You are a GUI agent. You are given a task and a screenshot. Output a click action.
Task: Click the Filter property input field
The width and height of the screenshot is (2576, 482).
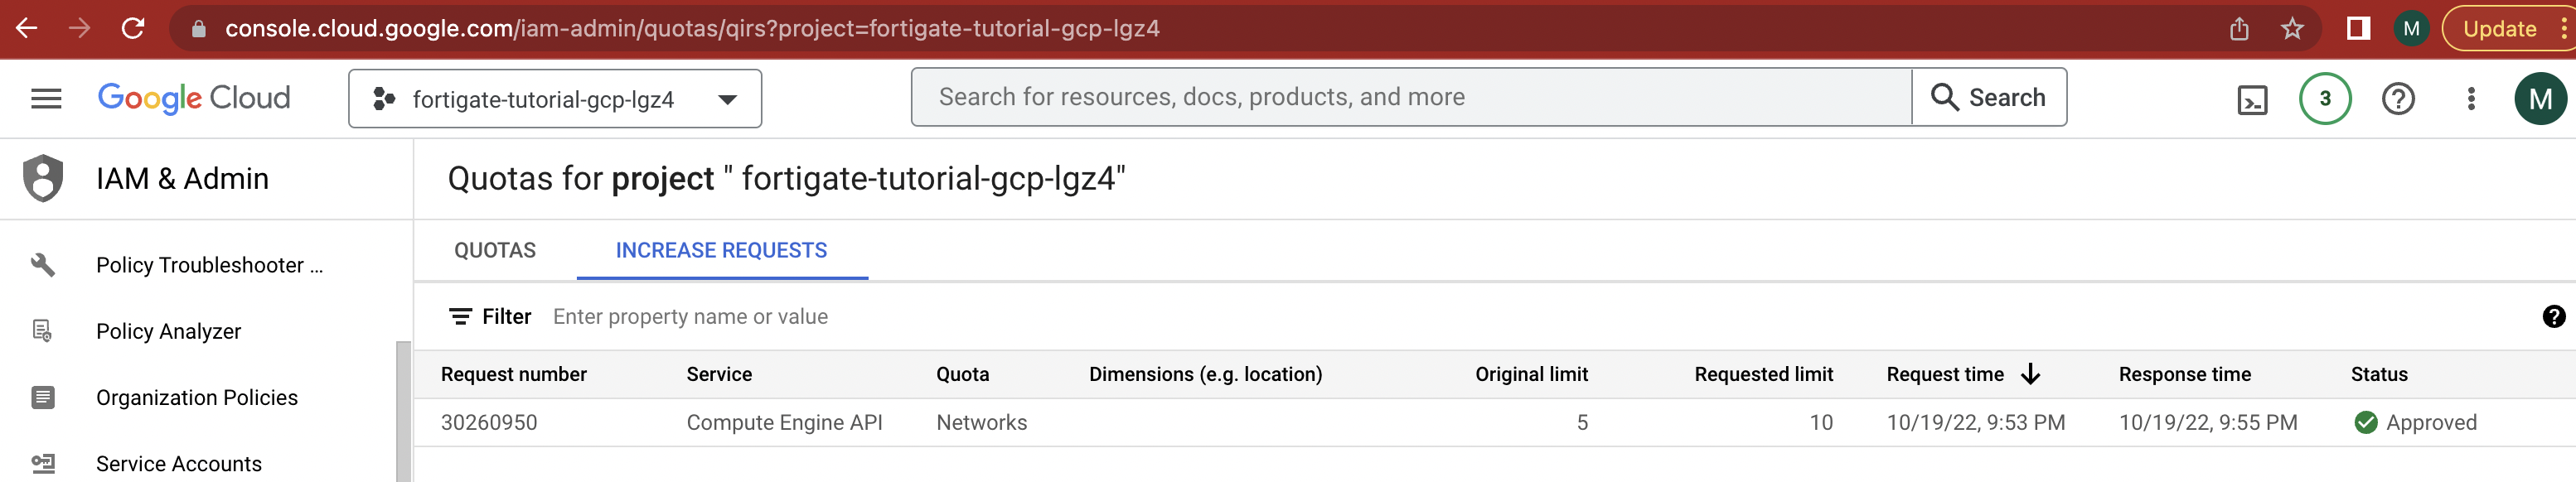(690, 316)
